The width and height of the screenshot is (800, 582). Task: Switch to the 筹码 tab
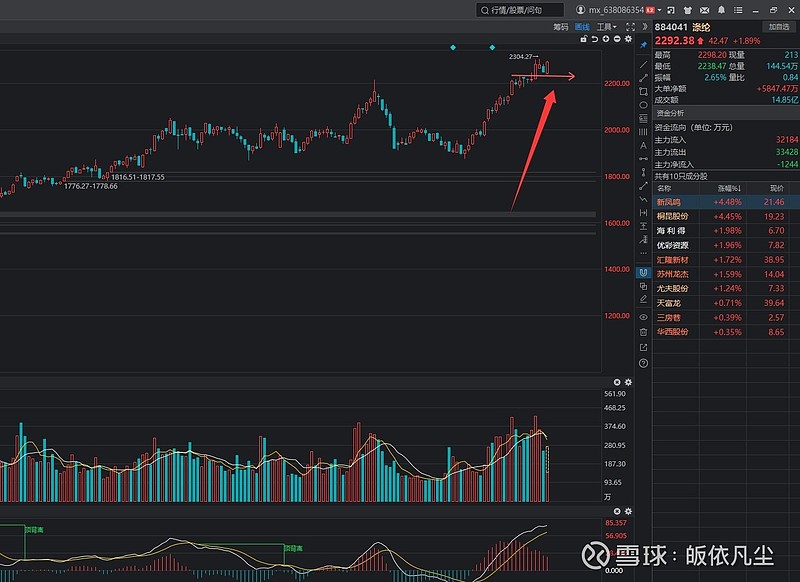pyautogui.click(x=560, y=27)
